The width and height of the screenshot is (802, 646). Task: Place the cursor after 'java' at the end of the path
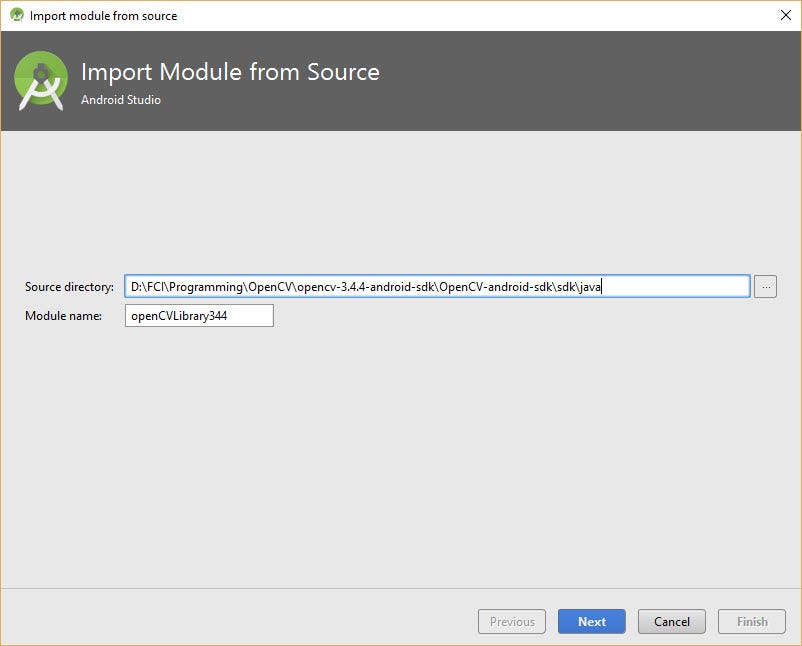pos(602,287)
